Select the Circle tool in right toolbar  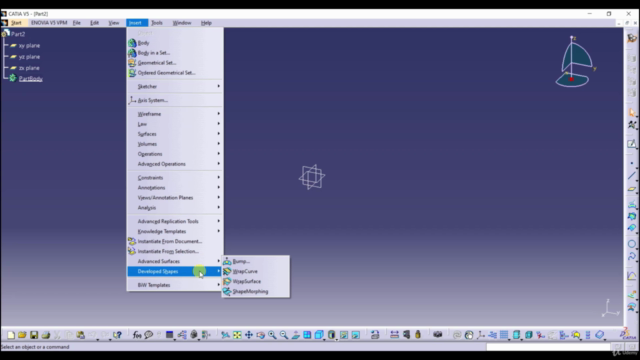pyautogui.click(x=632, y=244)
